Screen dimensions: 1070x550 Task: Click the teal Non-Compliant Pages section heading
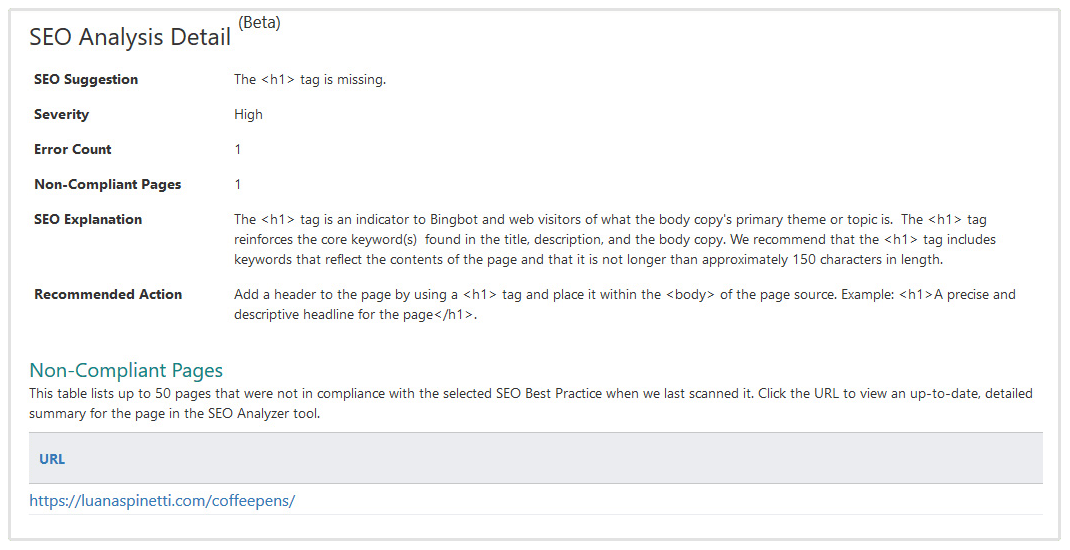[126, 371]
